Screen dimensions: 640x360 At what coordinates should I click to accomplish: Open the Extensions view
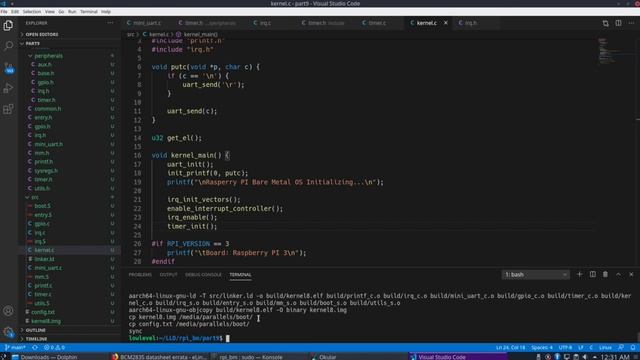[8, 109]
